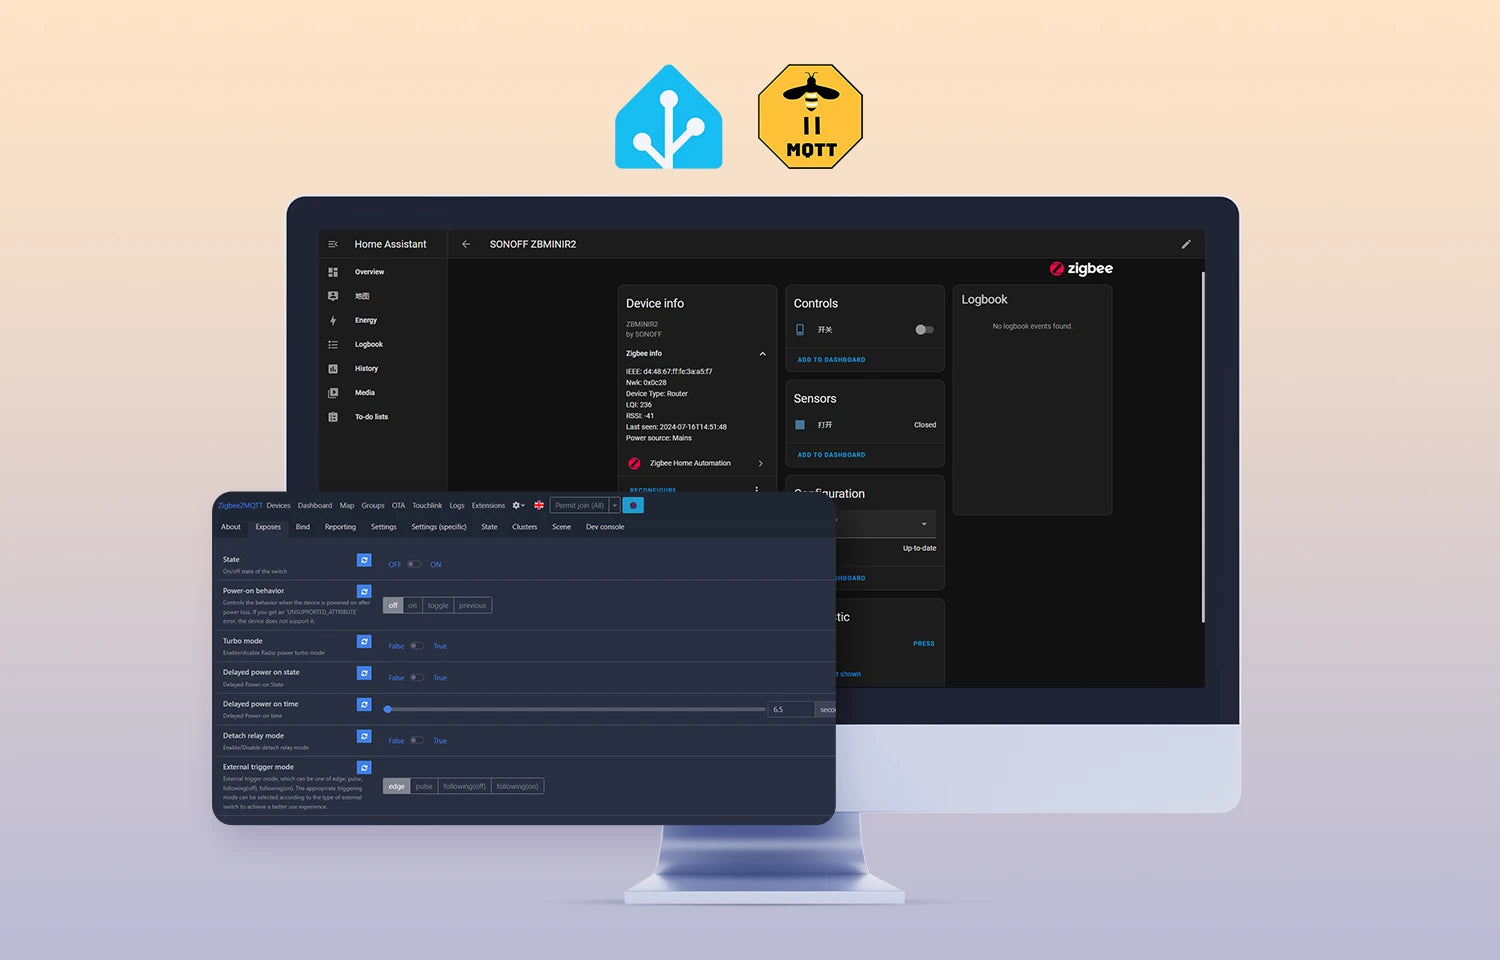The height and width of the screenshot is (960, 1500).
Task: Click the edit pencil icon for SONOFF ZBMINIR2
Action: click(1186, 244)
